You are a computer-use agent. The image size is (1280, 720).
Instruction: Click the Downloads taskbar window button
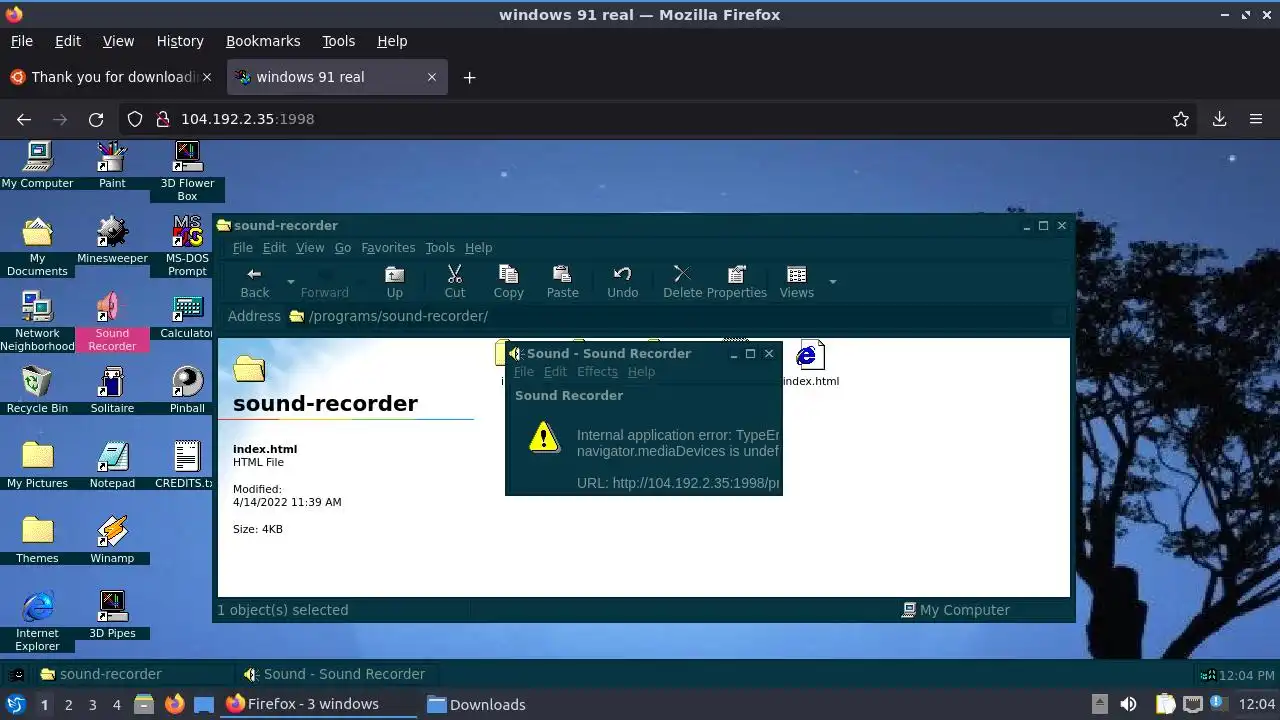coord(476,704)
